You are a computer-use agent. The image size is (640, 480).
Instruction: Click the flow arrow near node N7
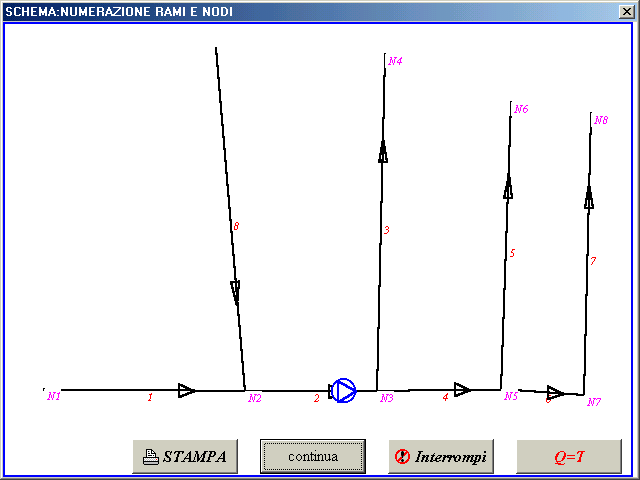click(x=556, y=393)
